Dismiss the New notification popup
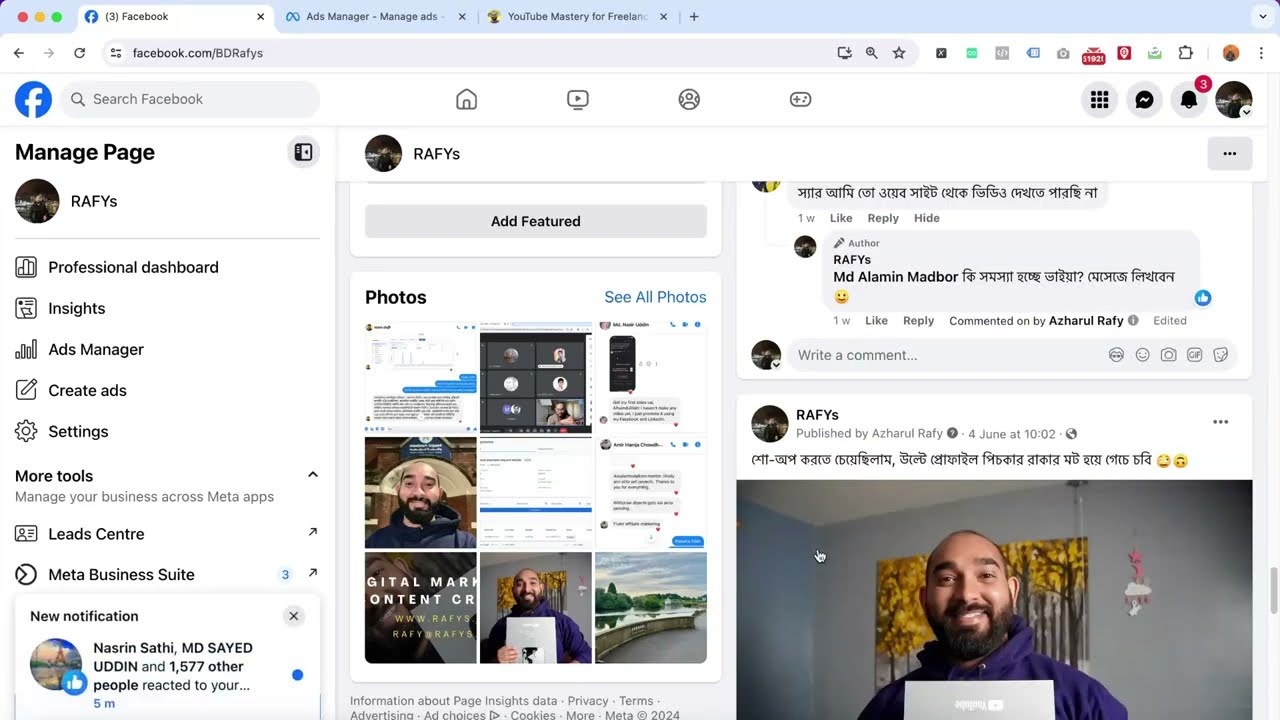 pyautogui.click(x=293, y=616)
